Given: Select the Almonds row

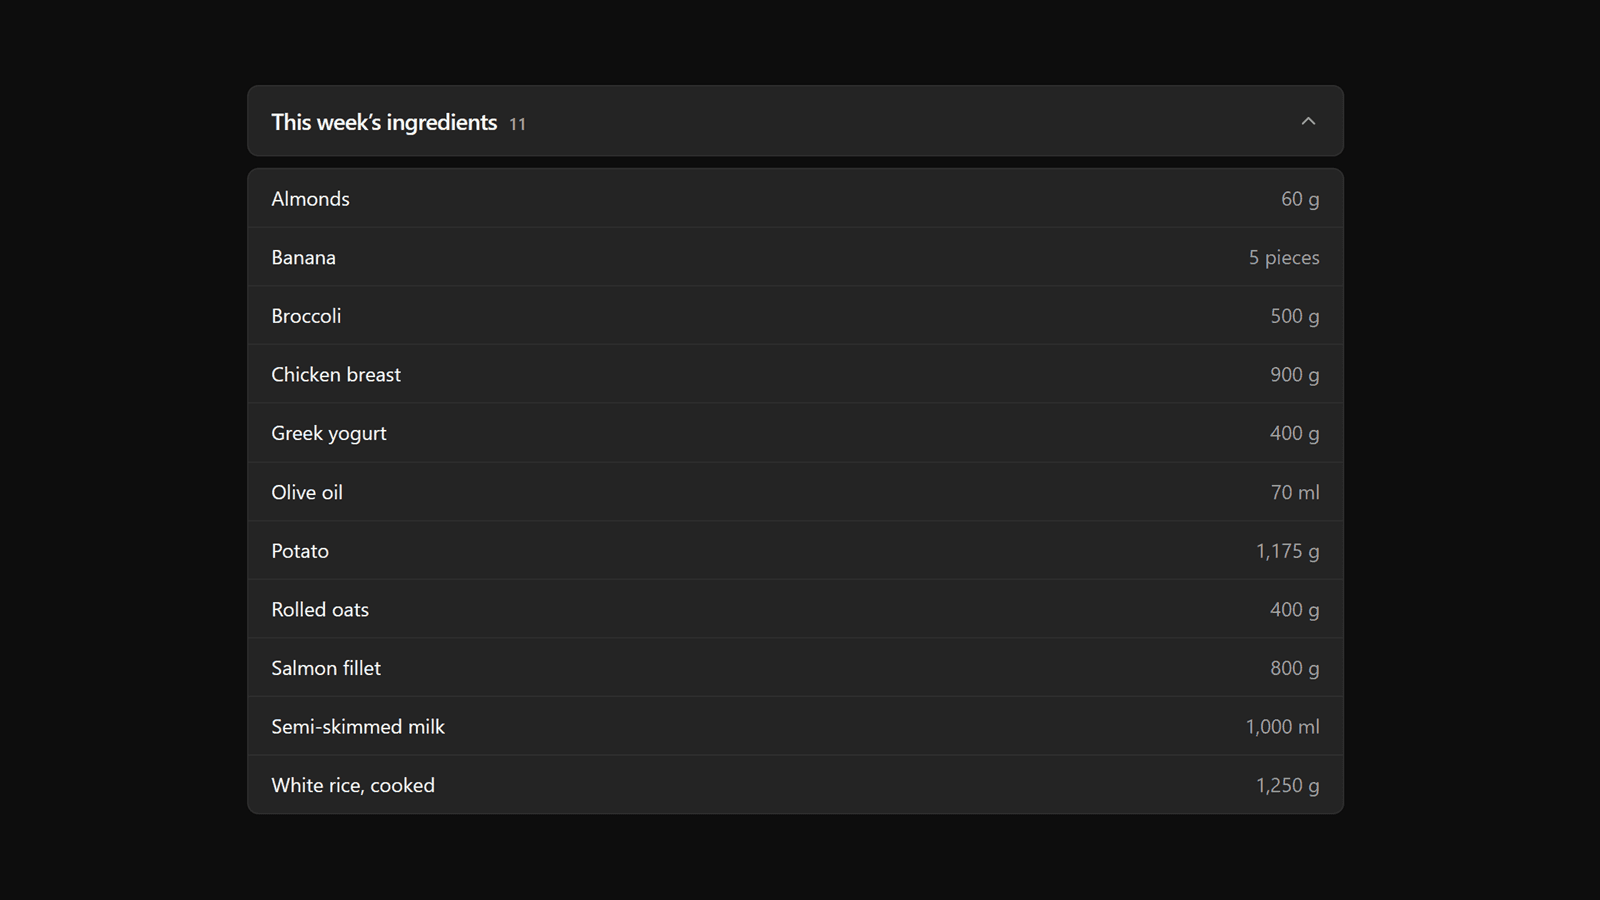Looking at the screenshot, I should [x=795, y=198].
